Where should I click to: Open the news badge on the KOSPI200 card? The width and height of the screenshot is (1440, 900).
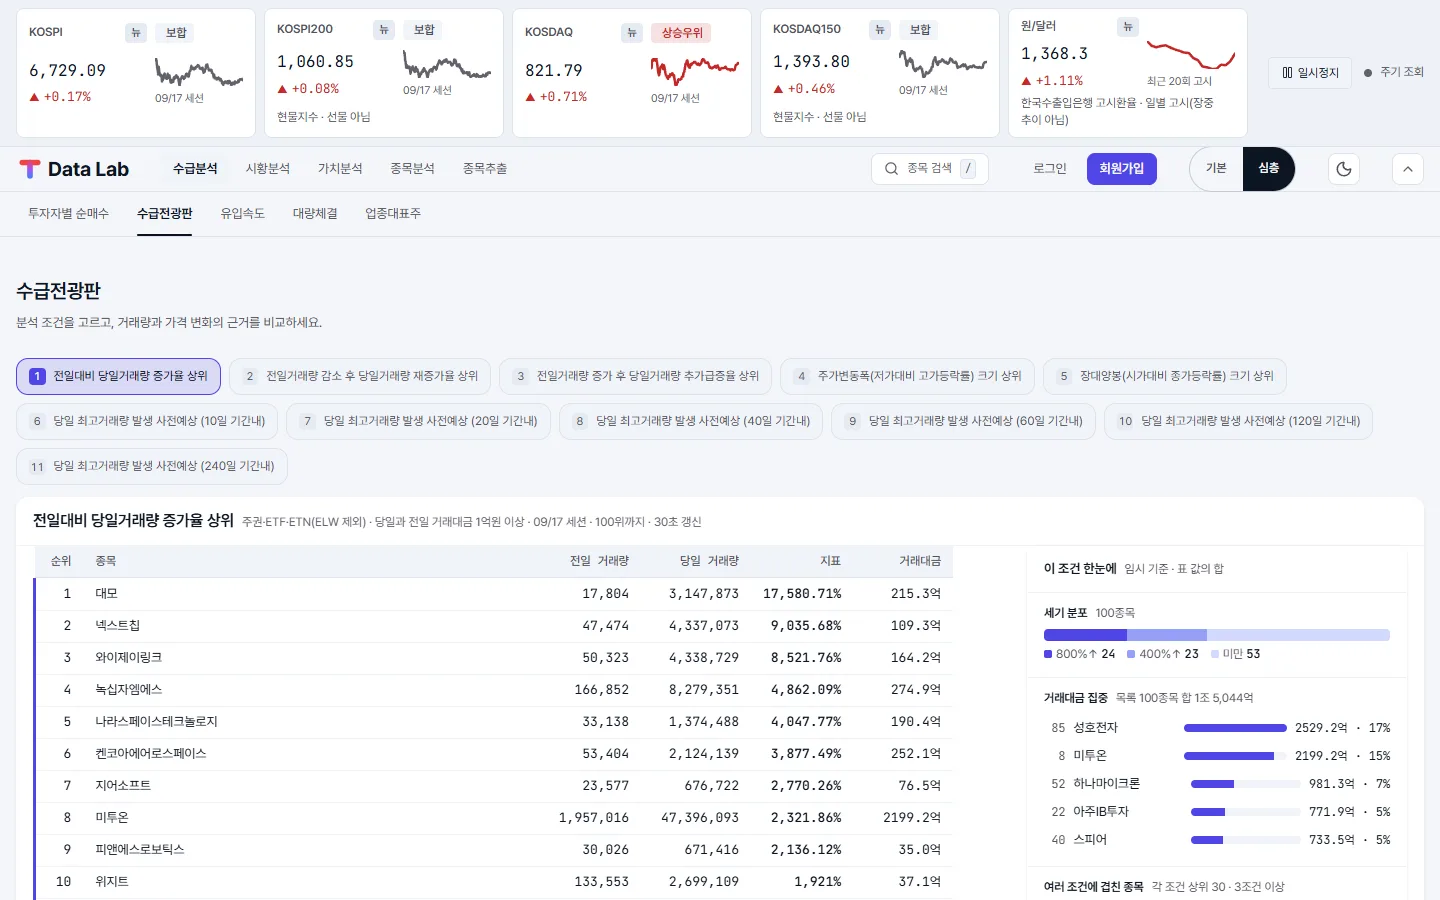[x=384, y=30]
